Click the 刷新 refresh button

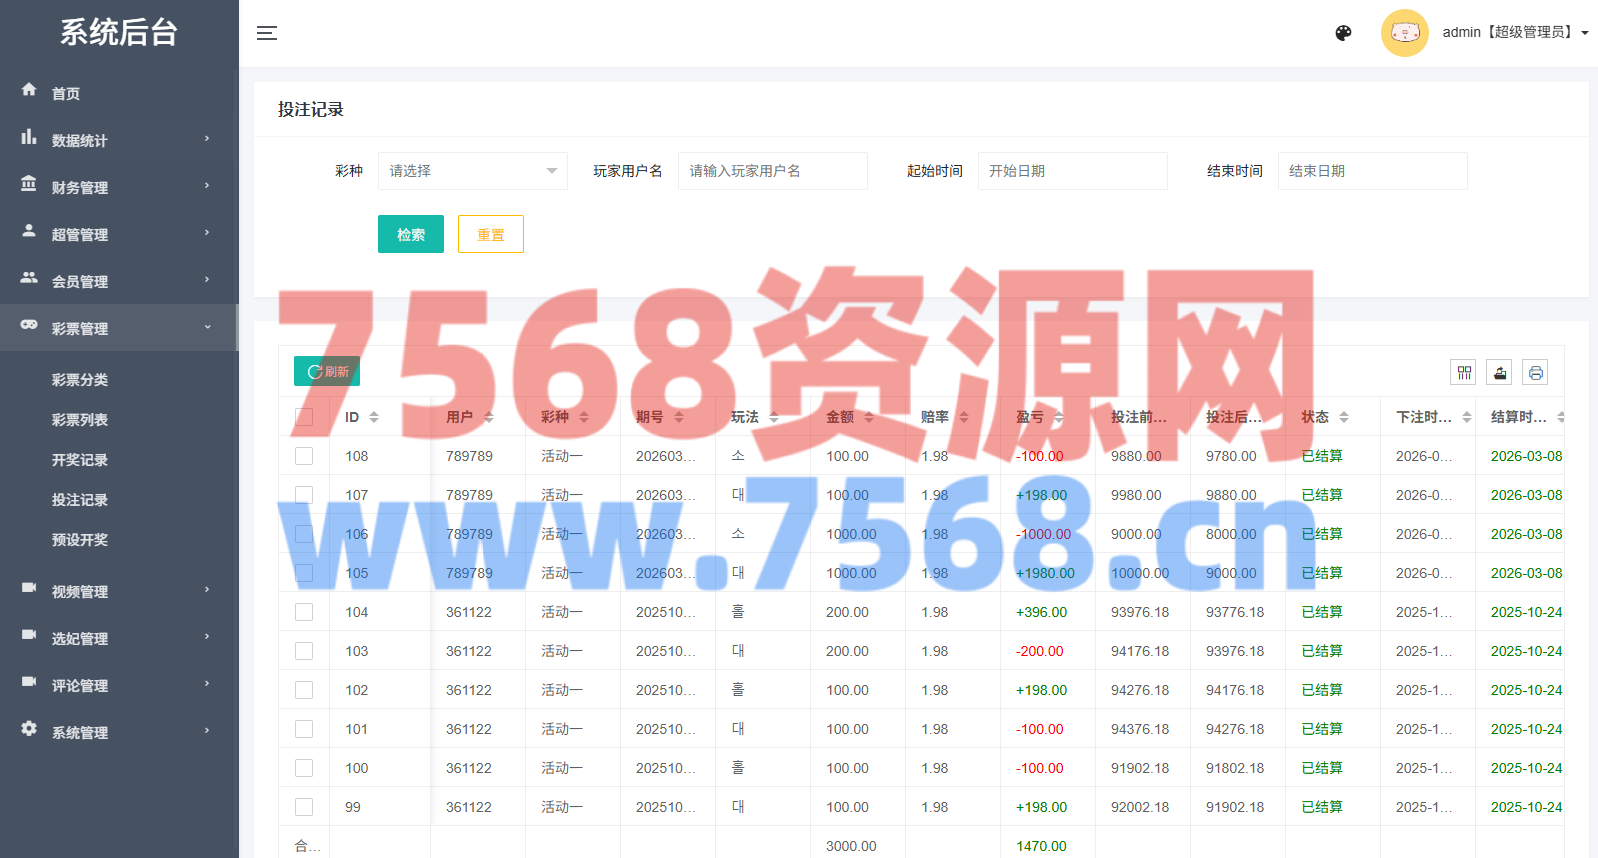pyautogui.click(x=327, y=371)
